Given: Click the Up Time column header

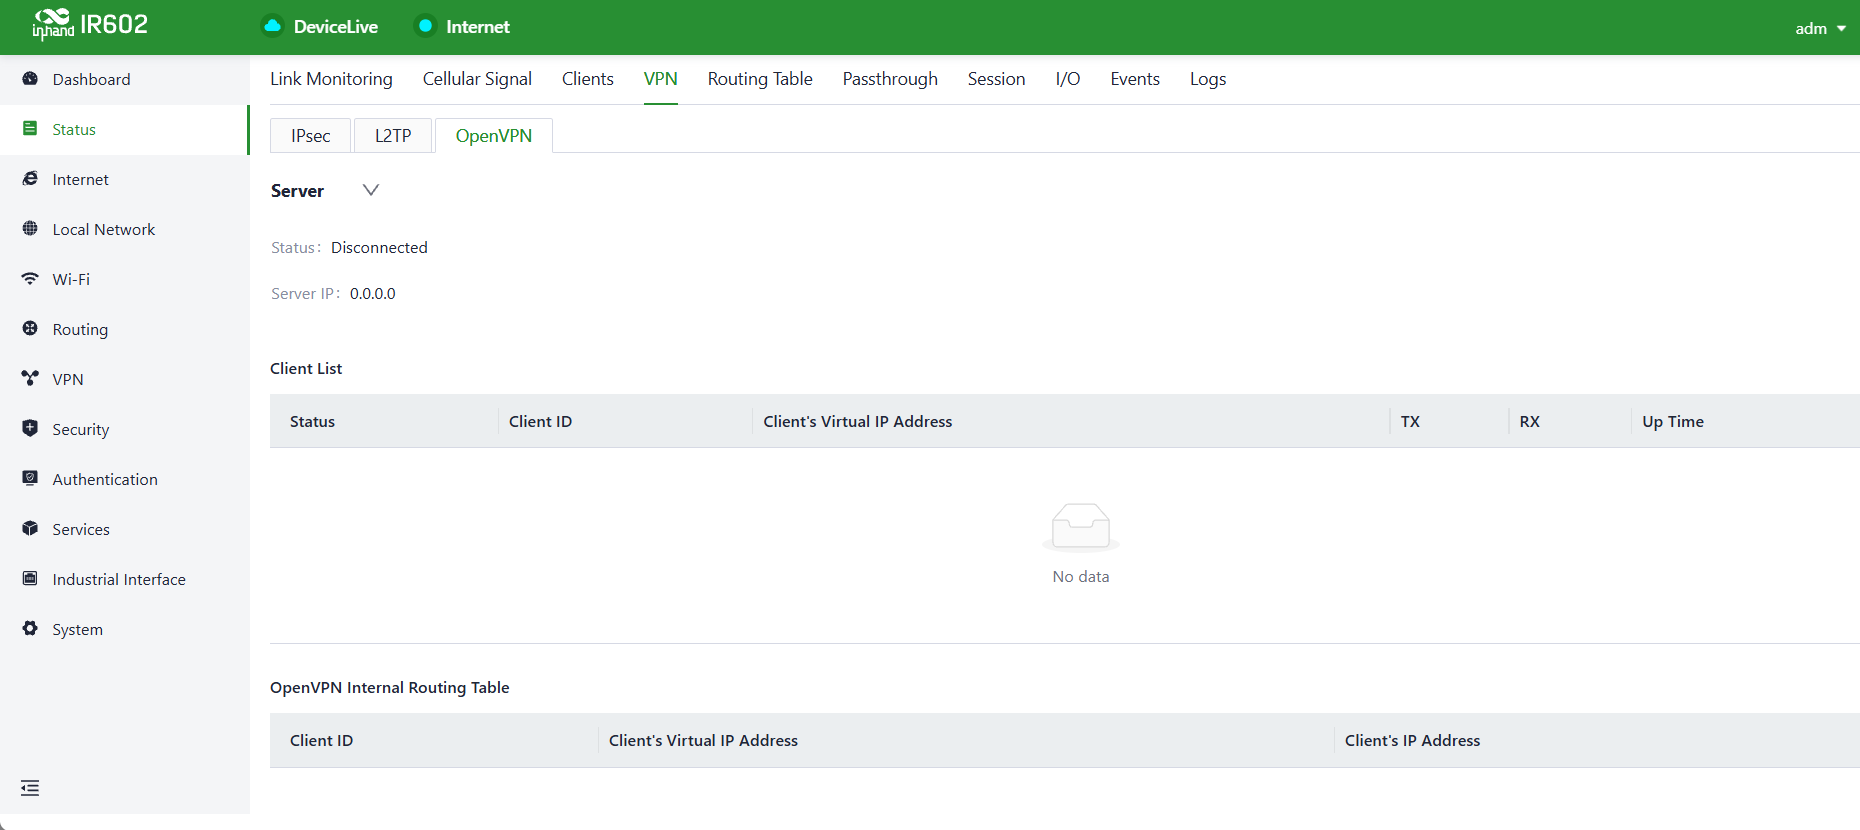Looking at the screenshot, I should coord(1673,421).
